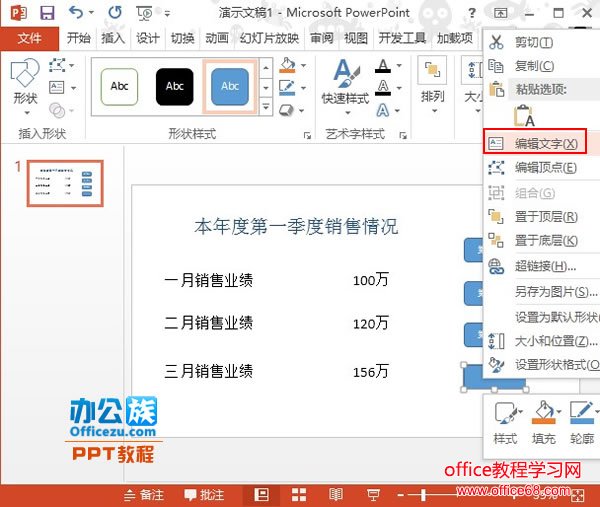Switch to the 设计 tab
Screen dimensions: 600x507
pyautogui.click(x=148, y=38)
